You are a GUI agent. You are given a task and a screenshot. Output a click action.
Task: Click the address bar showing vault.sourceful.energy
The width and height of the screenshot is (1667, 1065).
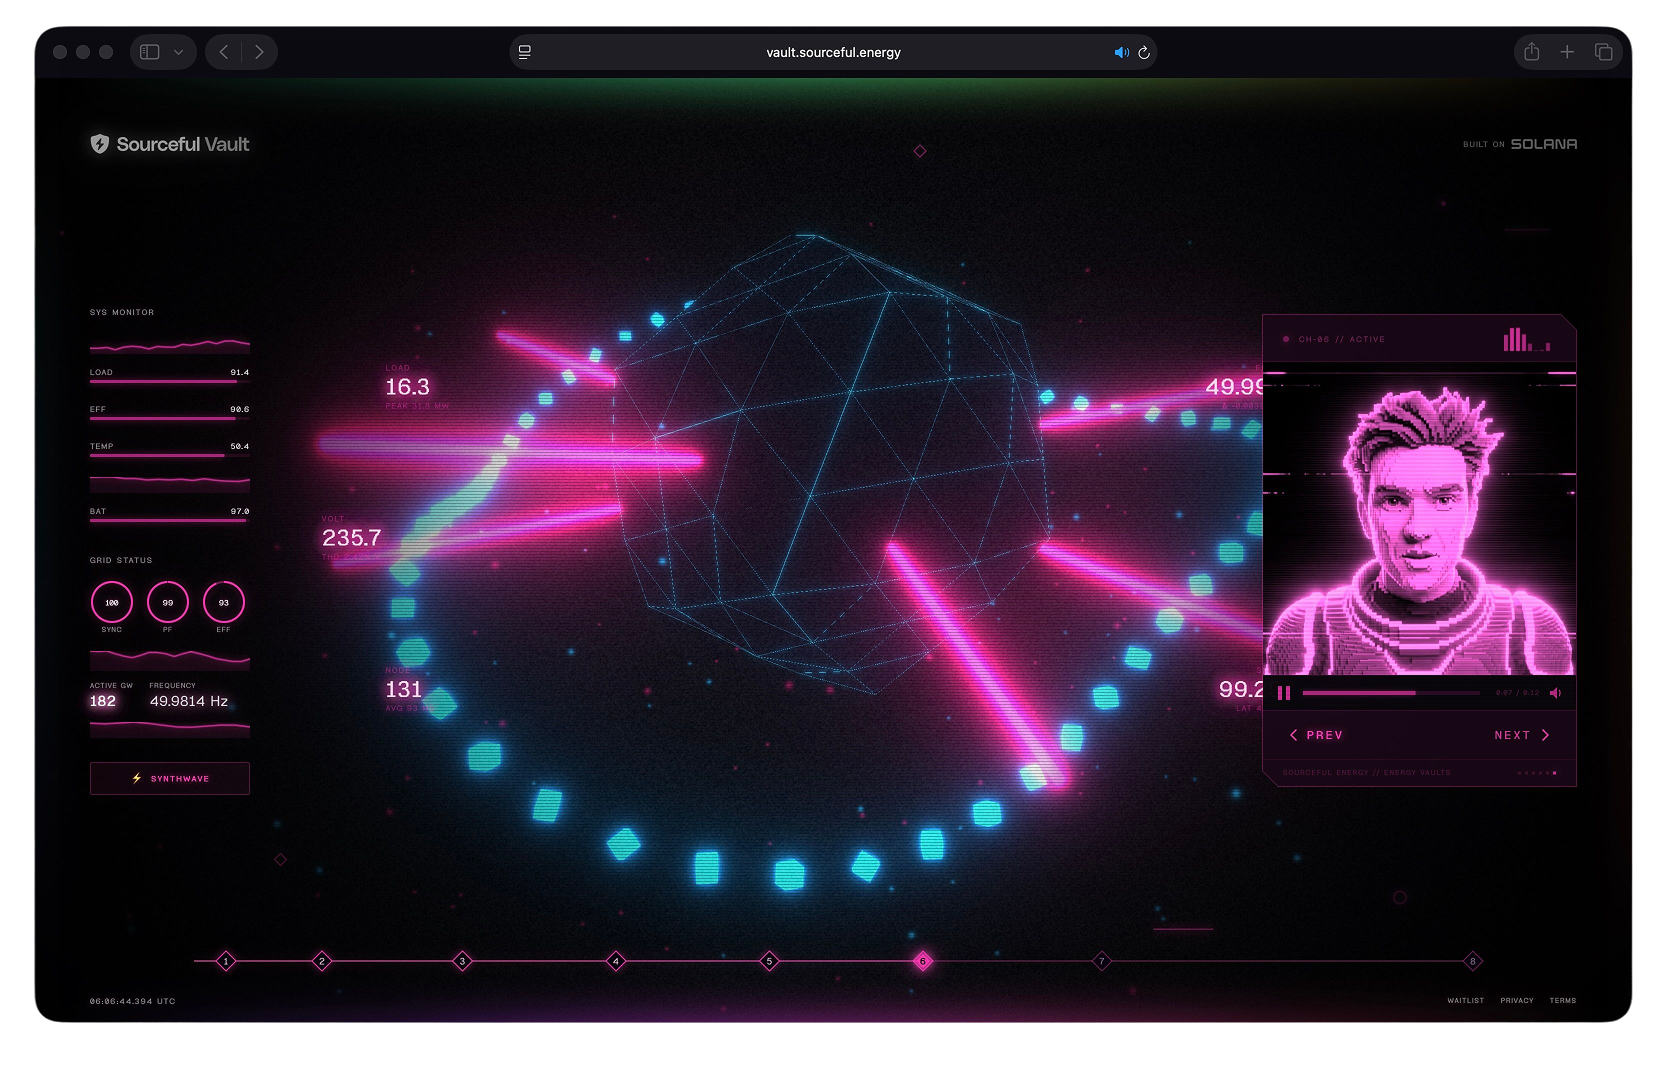click(x=833, y=52)
